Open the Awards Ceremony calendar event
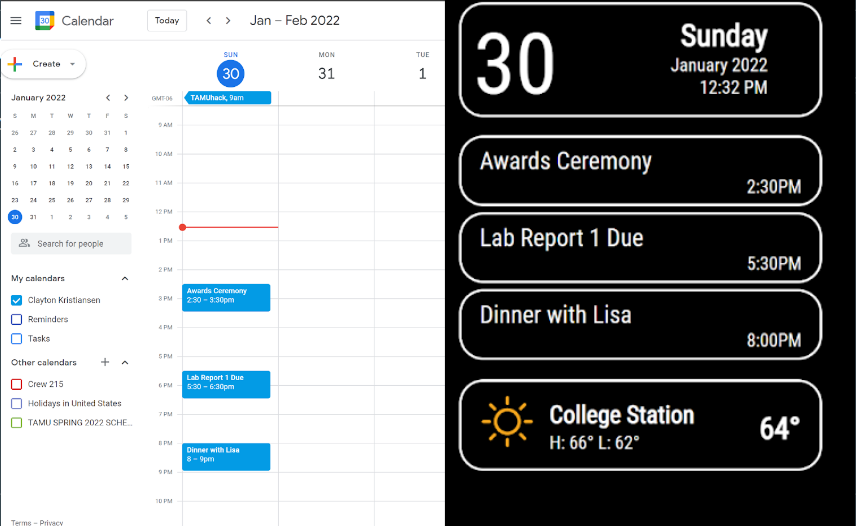The height and width of the screenshot is (526, 856). [226, 297]
